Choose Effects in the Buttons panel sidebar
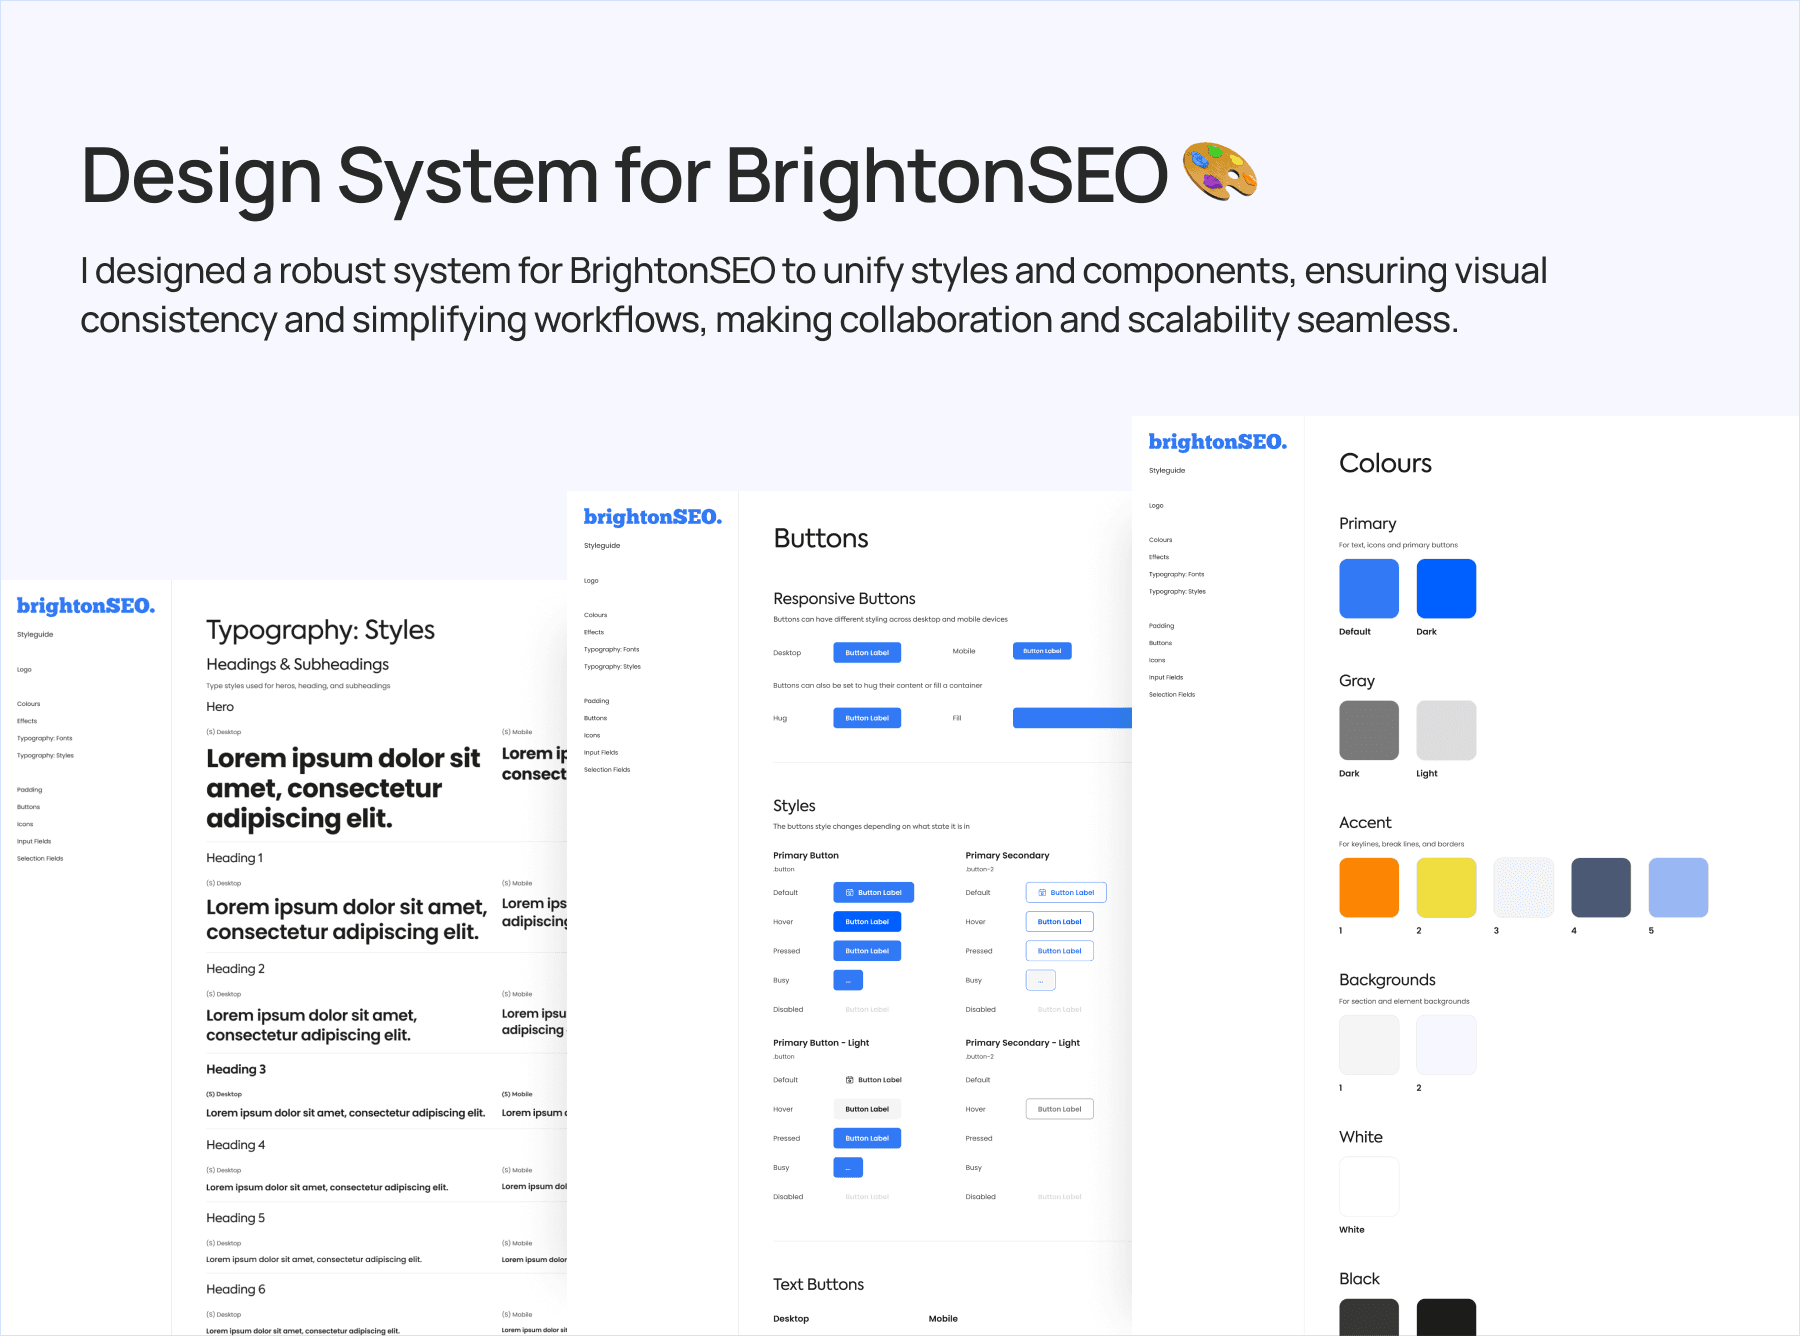The height and width of the screenshot is (1336, 1800). [594, 632]
